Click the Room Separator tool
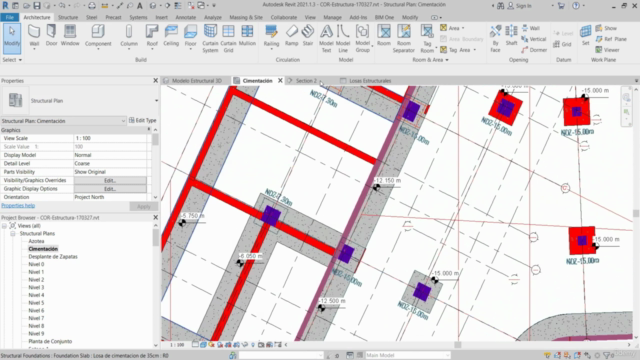640x360 pixels. coord(404,38)
